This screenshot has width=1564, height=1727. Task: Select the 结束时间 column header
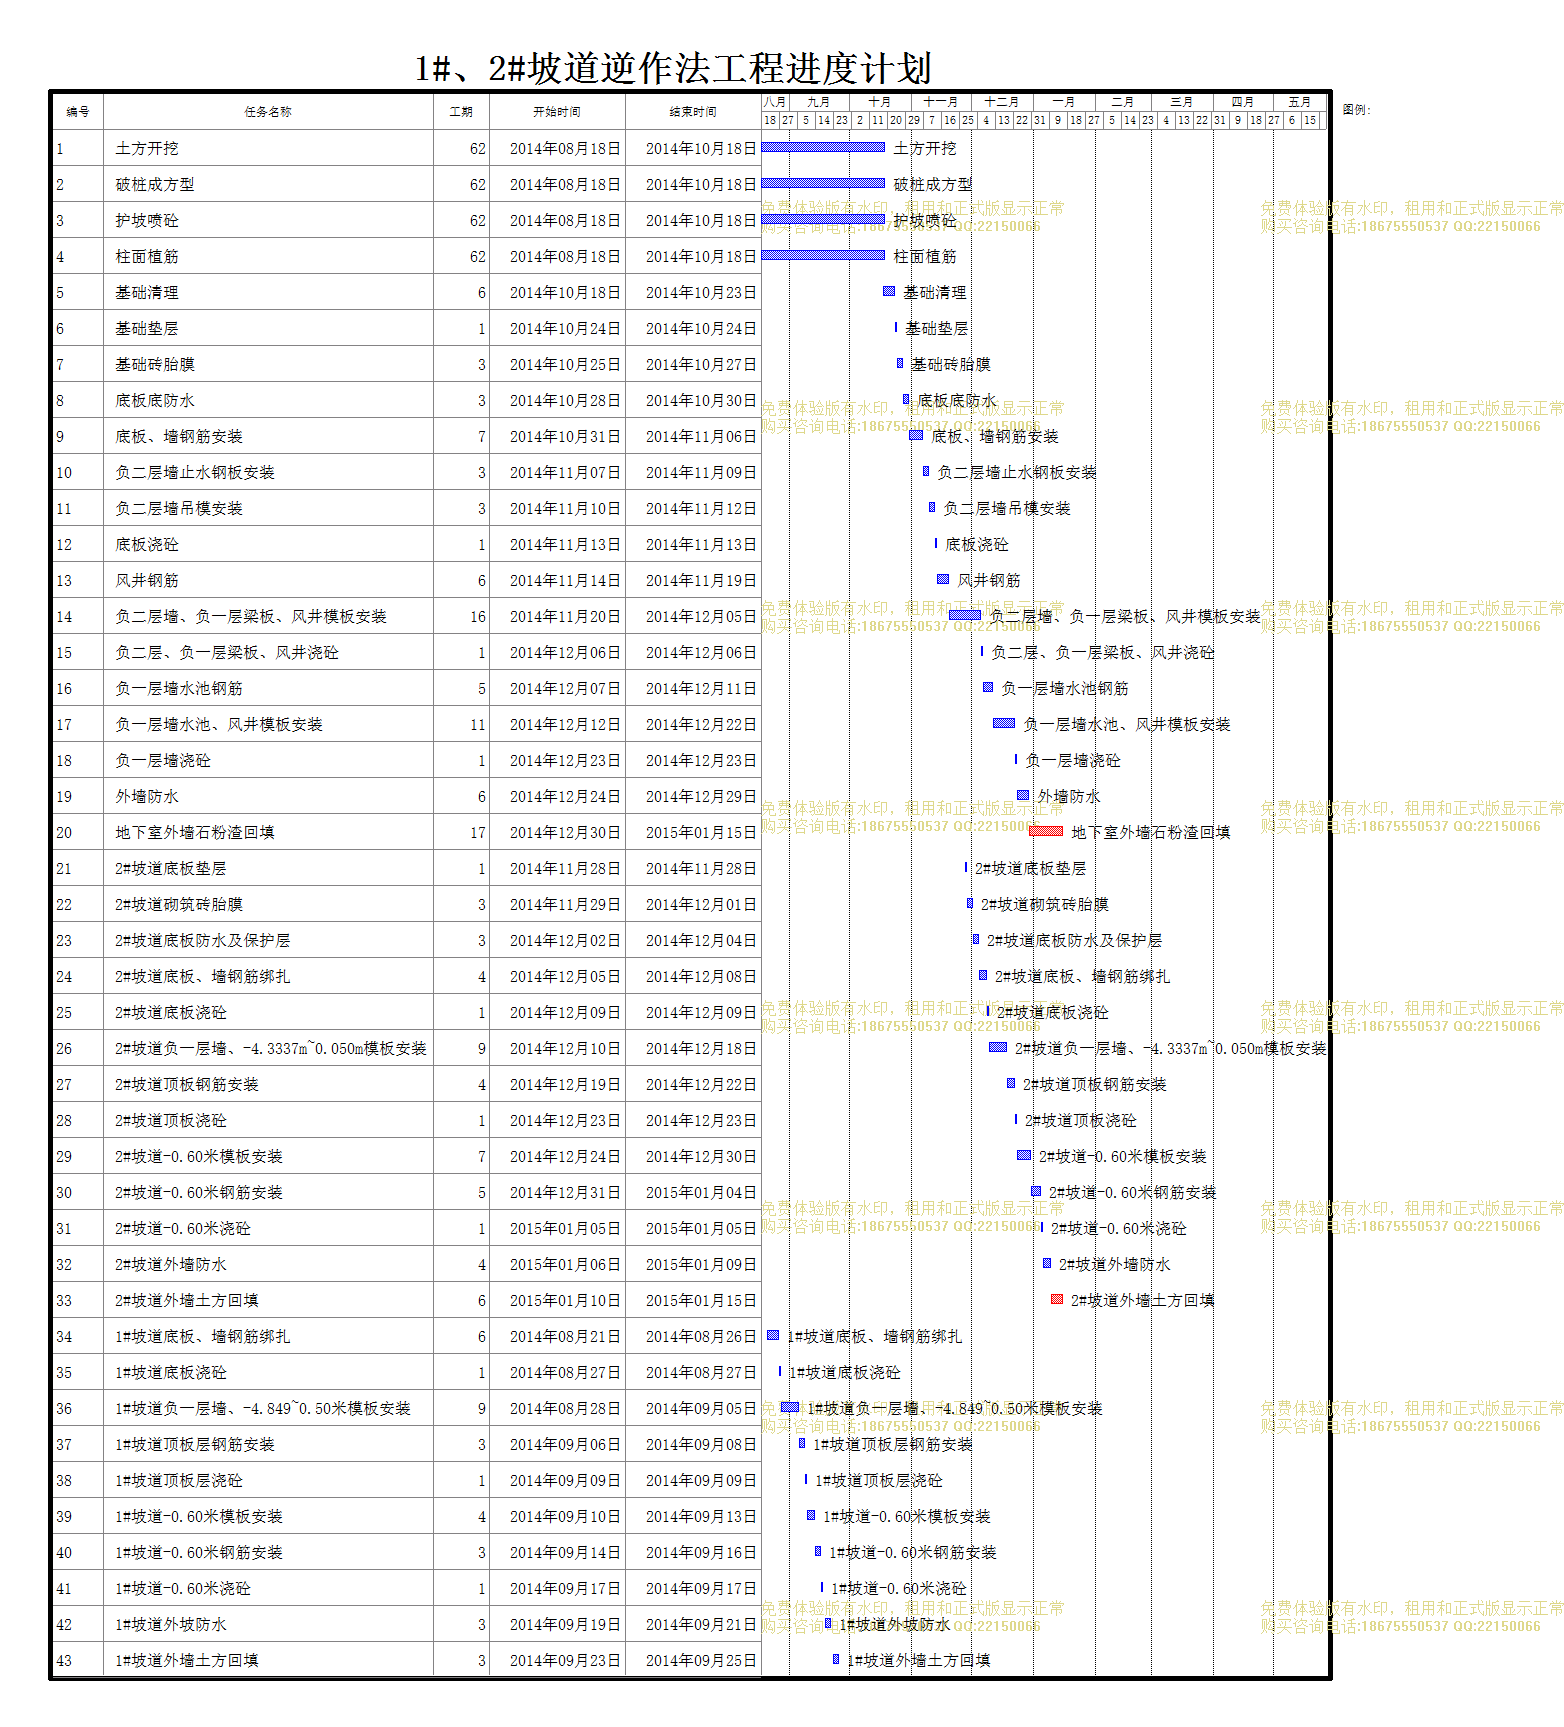693,112
